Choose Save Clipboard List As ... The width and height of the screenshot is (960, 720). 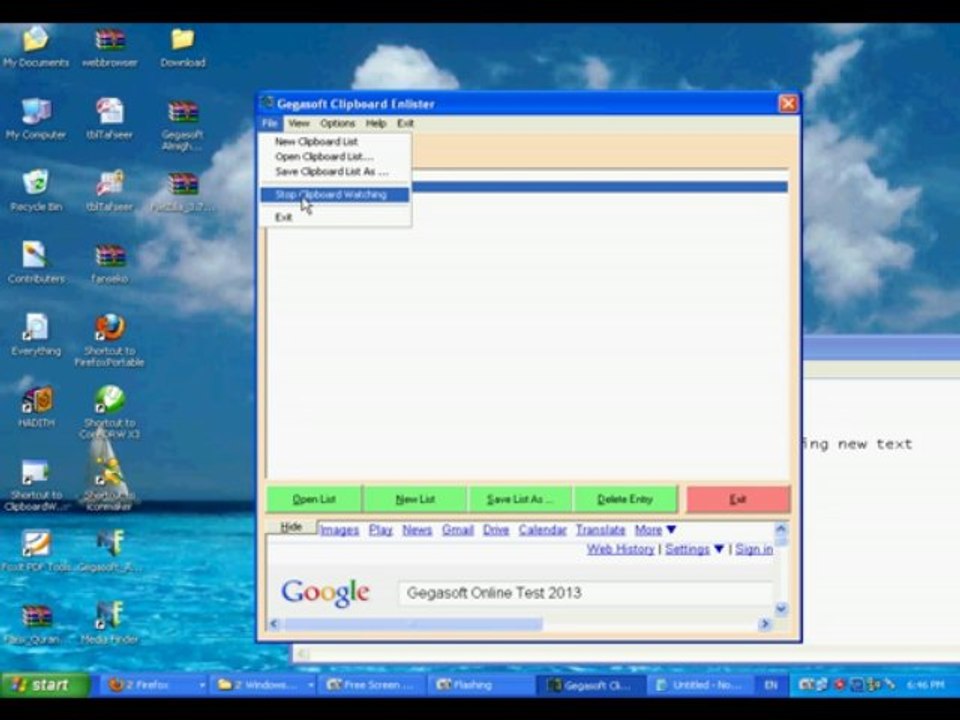click(335, 172)
